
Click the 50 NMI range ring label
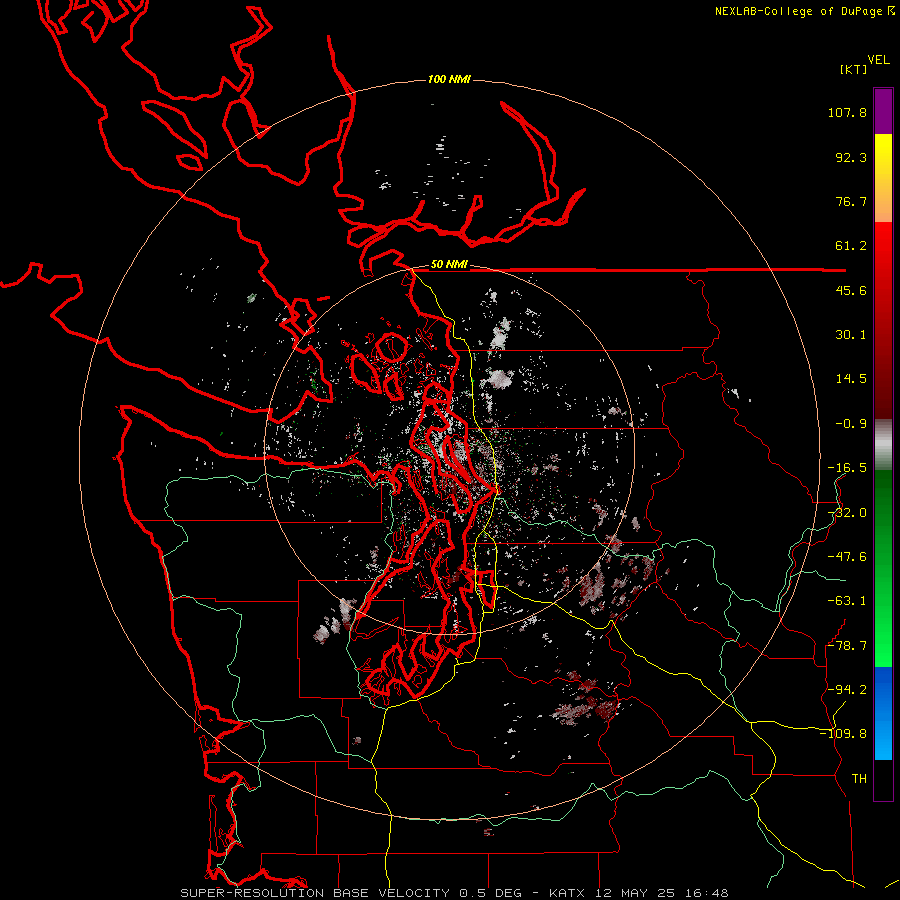pos(449,265)
